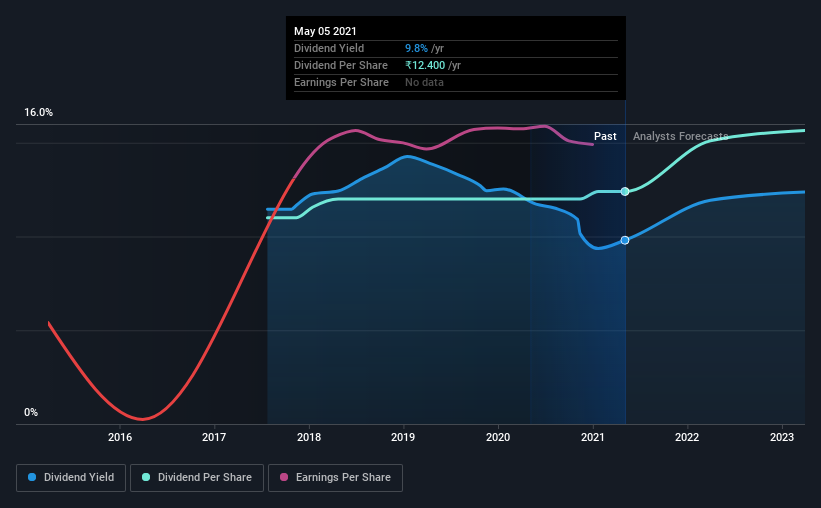Click the May 05 2021 tooltip date
Screen dimensions: 821x508
pyautogui.click(x=325, y=31)
